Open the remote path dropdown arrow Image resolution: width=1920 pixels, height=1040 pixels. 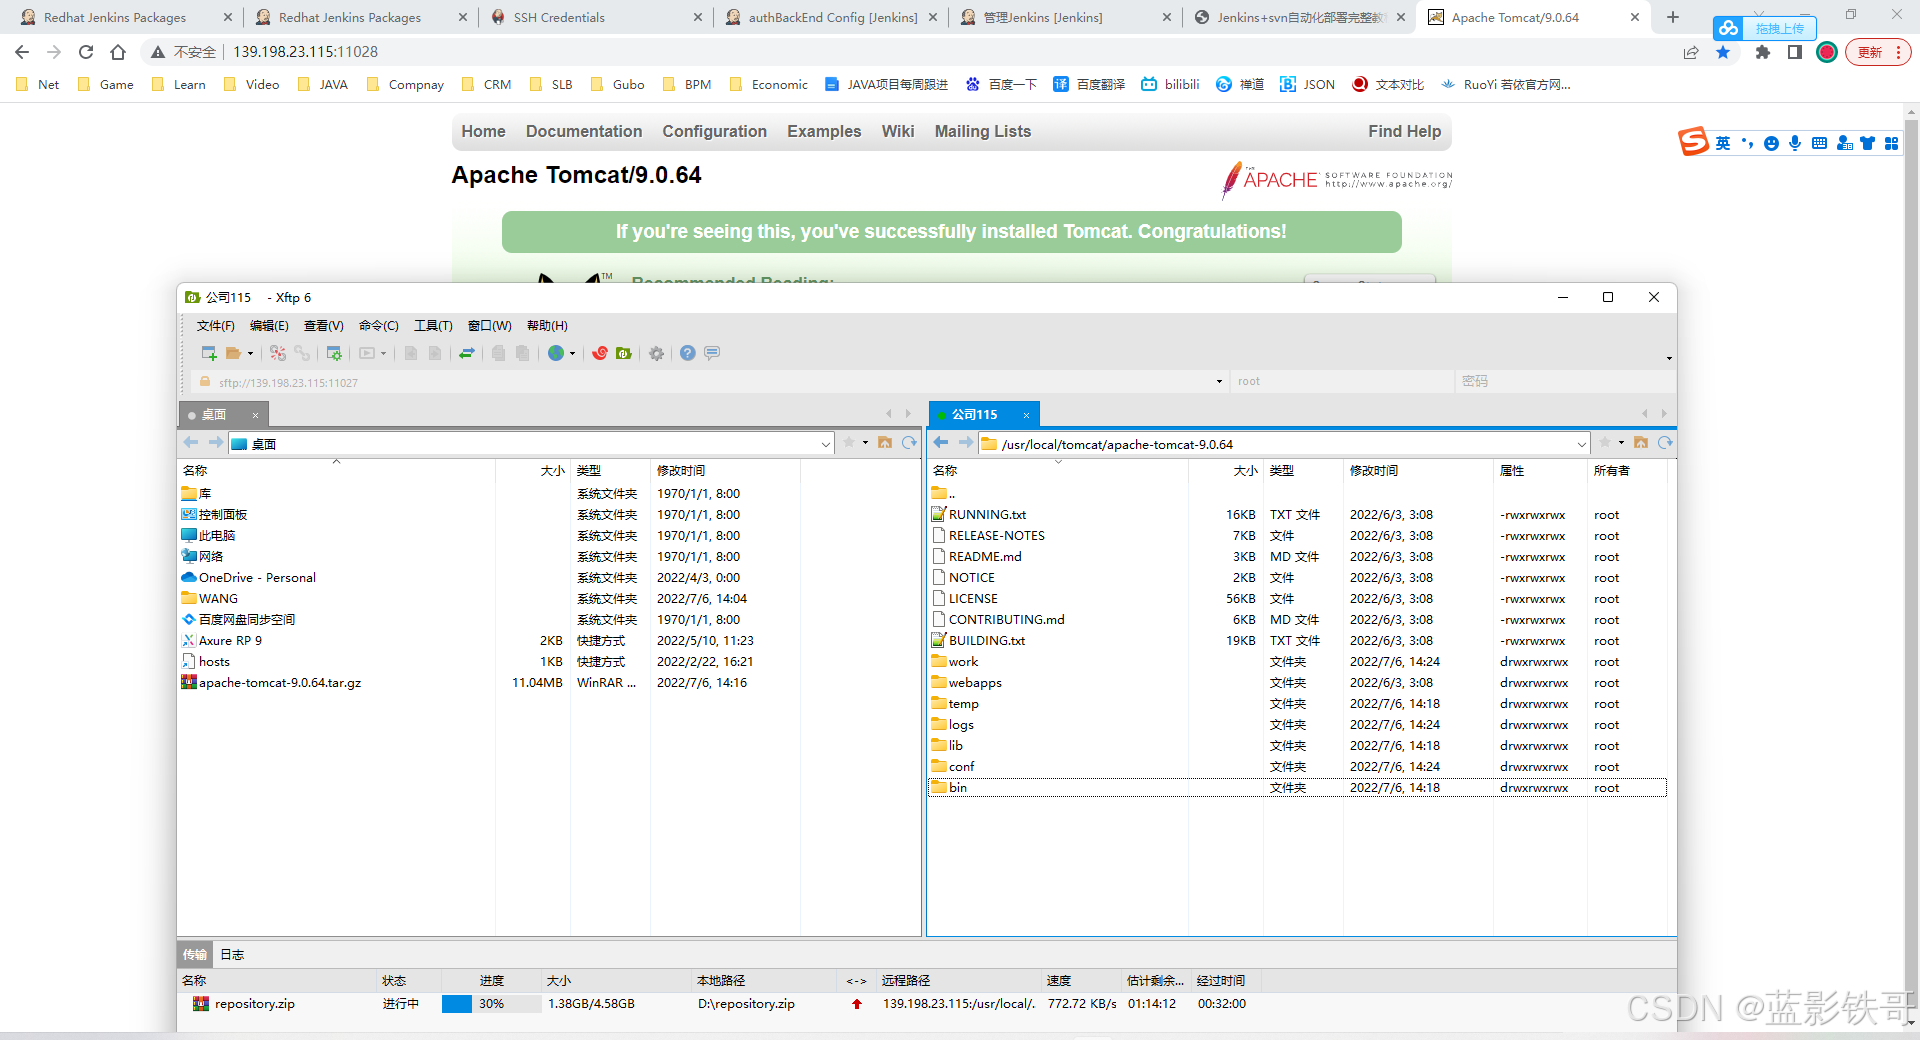tap(1582, 444)
